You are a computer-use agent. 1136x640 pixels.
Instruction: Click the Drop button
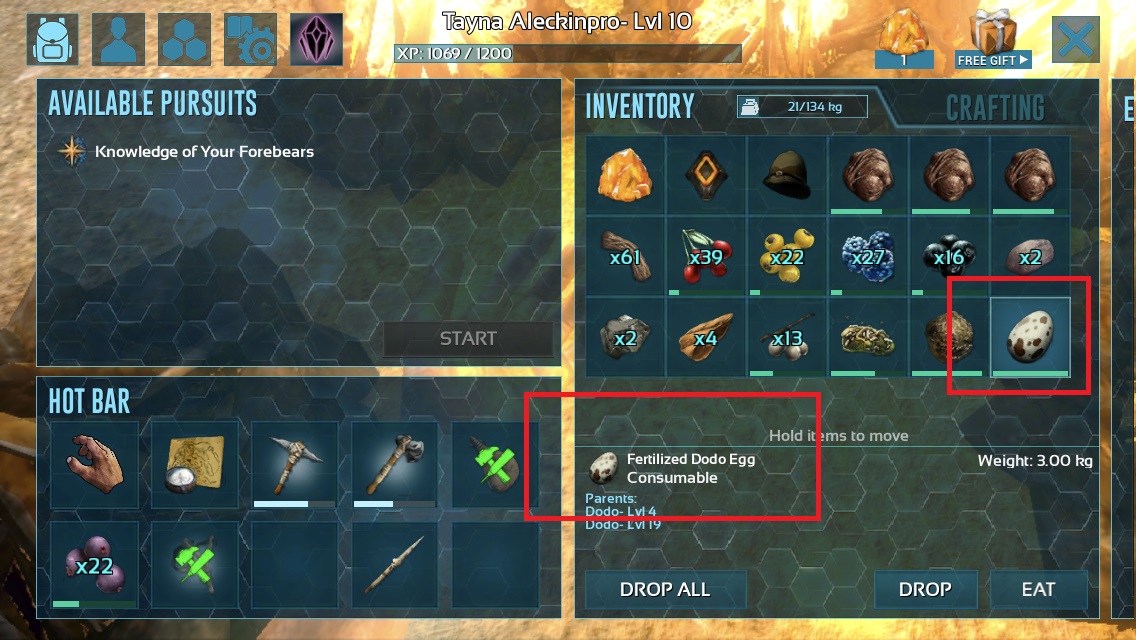tap(925, 589)
